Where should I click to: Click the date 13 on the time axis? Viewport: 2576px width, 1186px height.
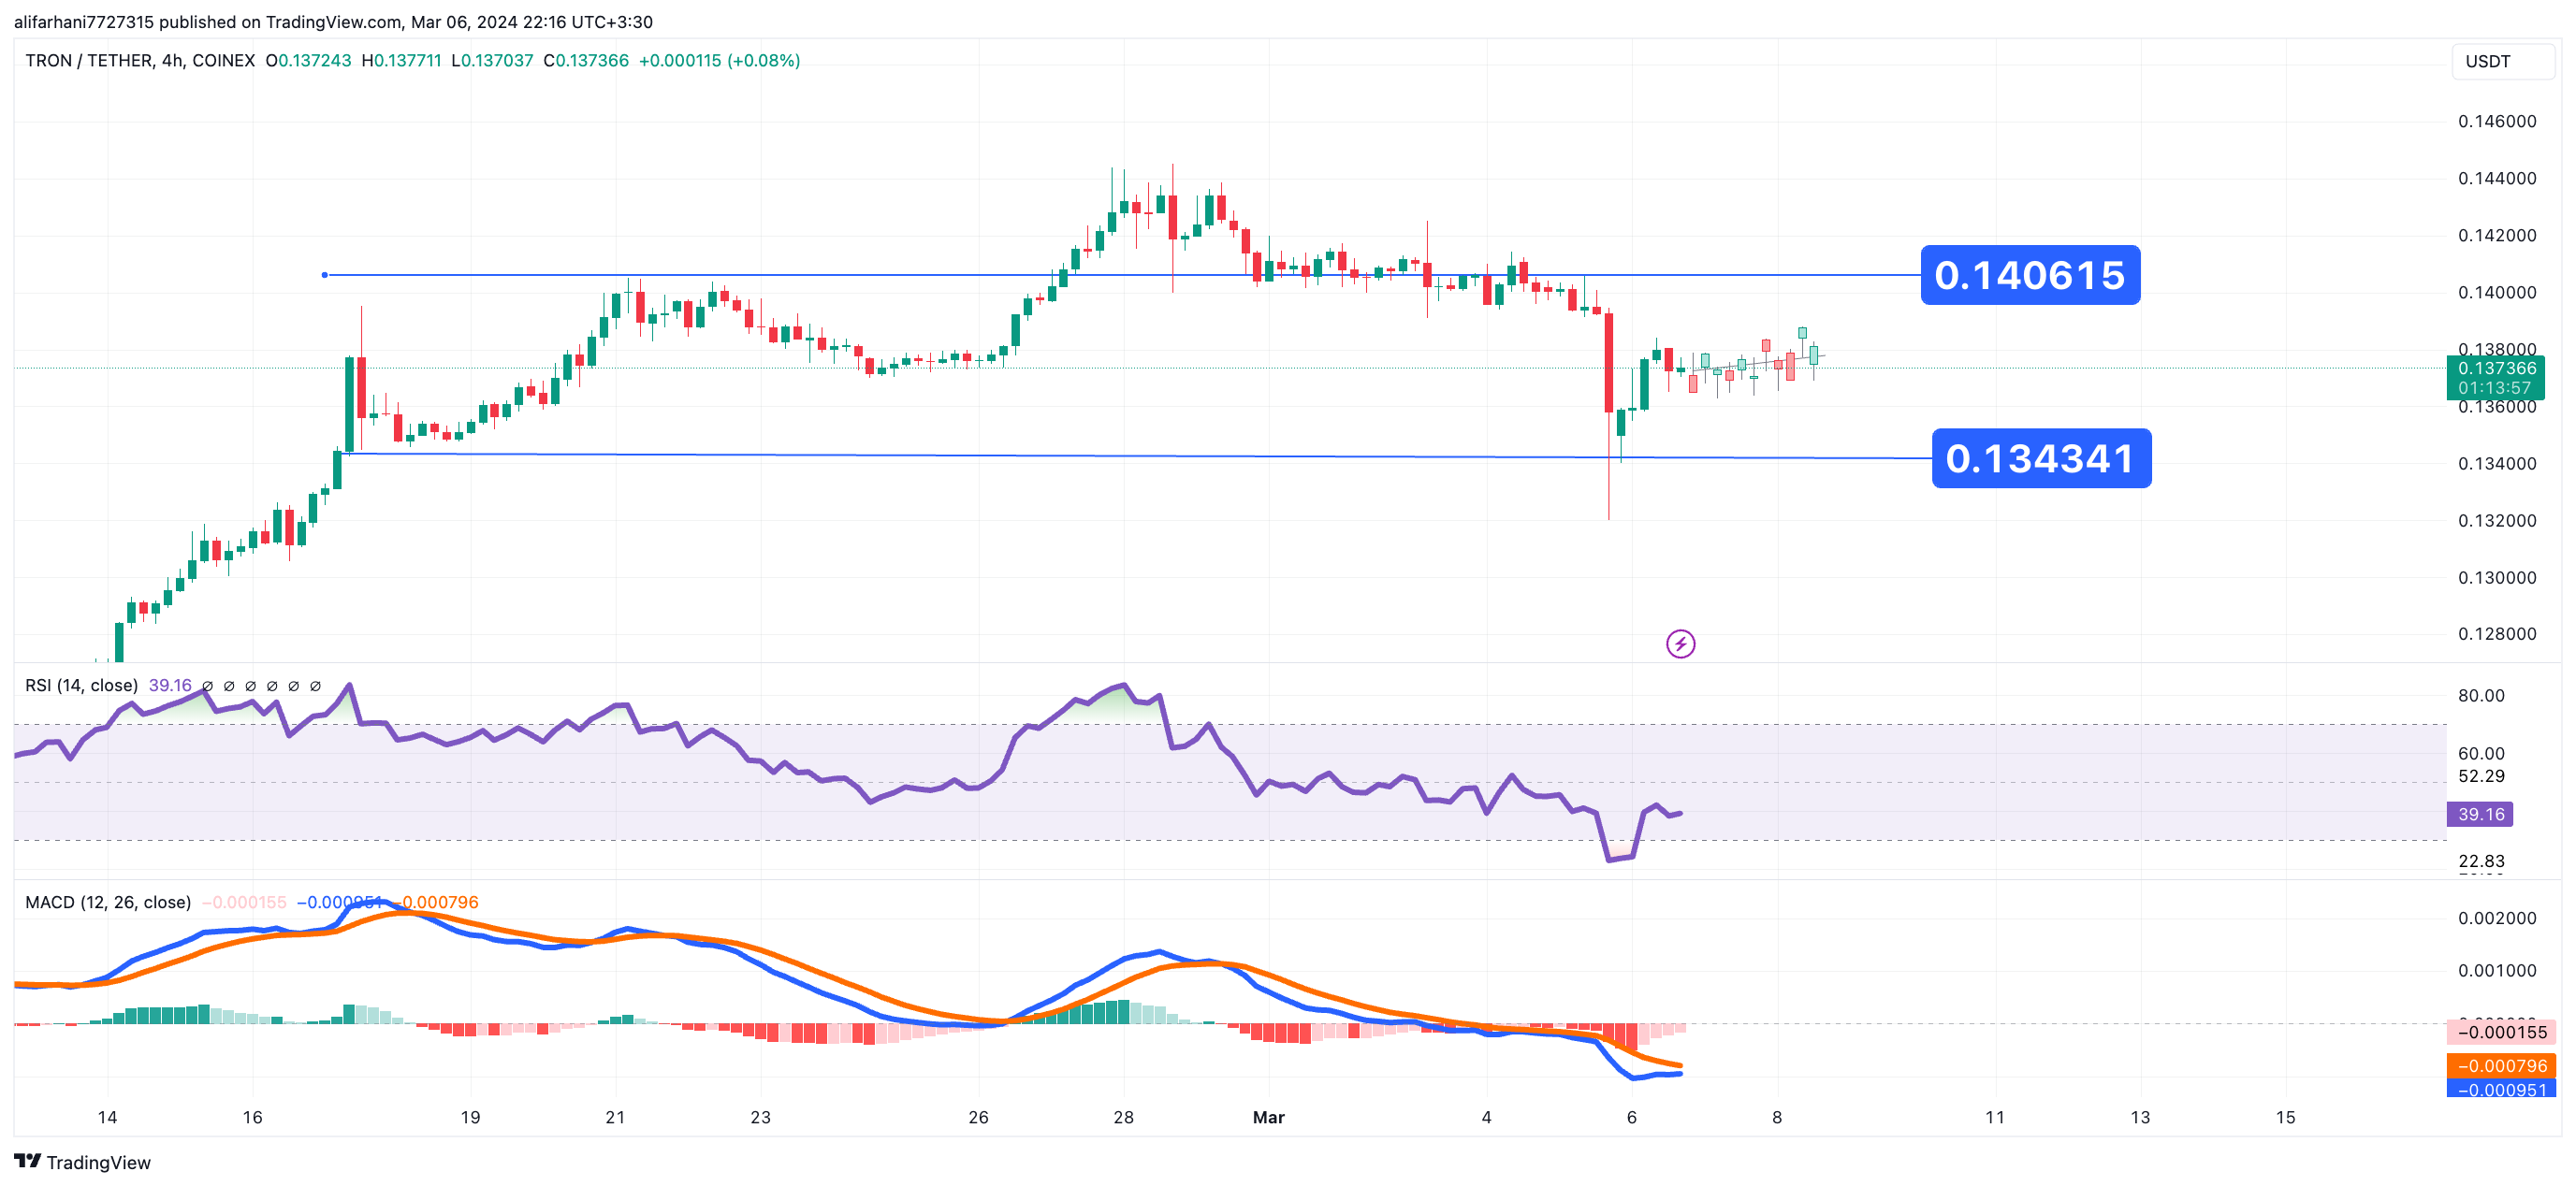[2140, 1118]
